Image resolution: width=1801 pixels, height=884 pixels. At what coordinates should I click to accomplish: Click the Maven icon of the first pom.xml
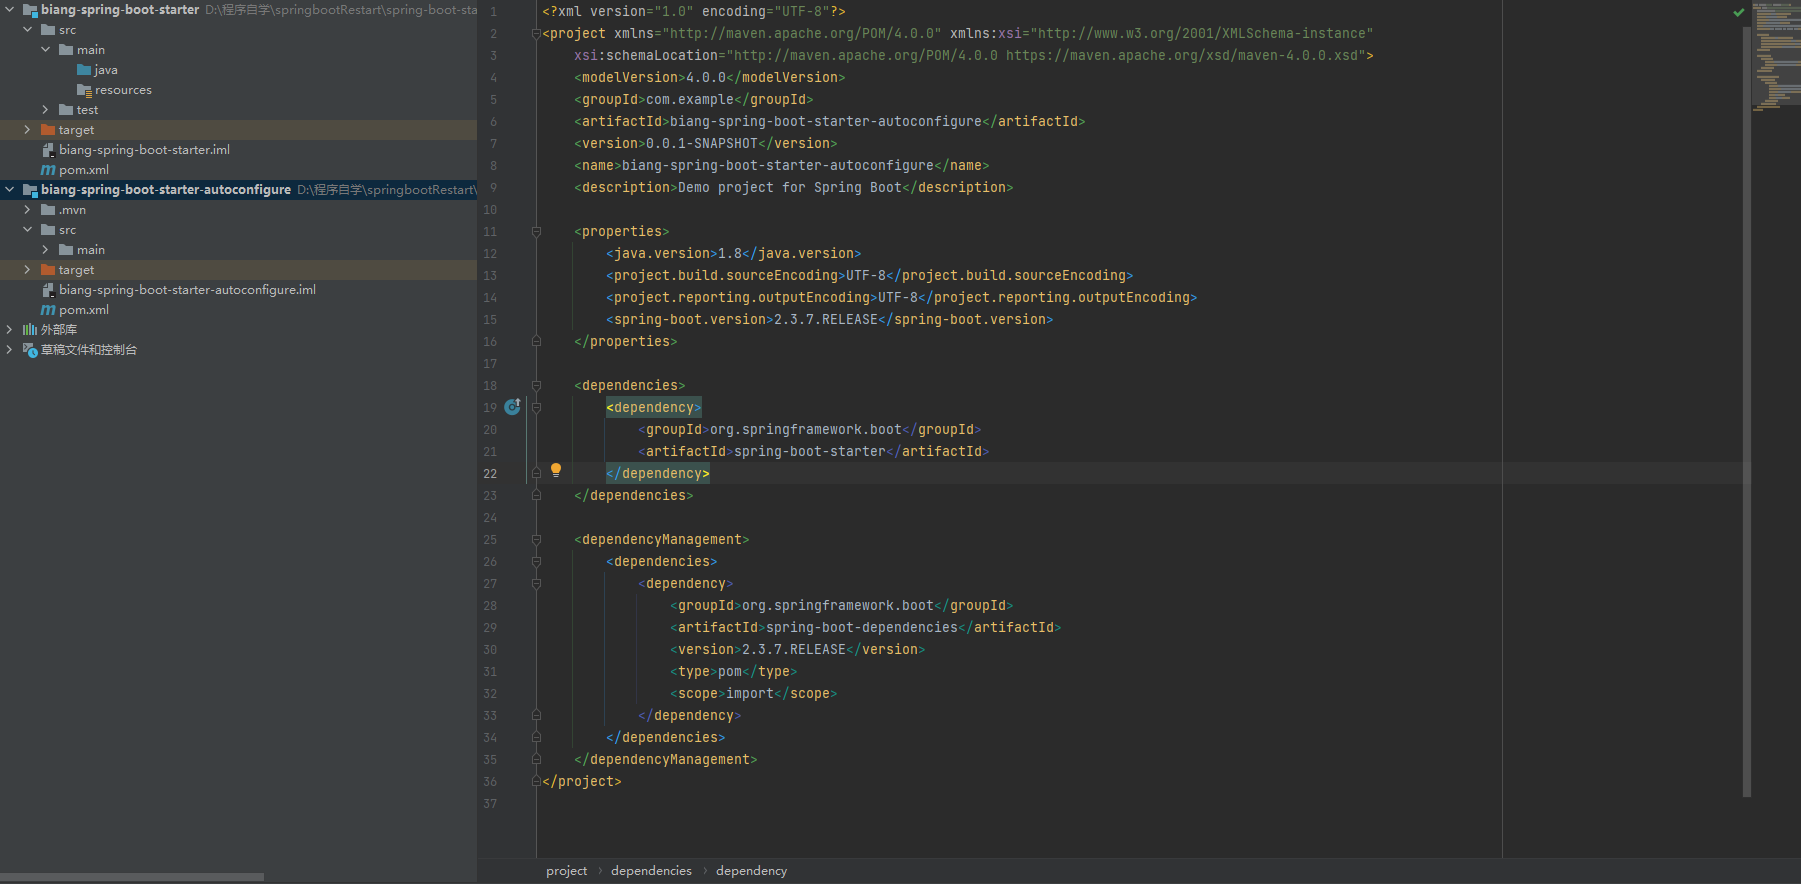point(48,170)
